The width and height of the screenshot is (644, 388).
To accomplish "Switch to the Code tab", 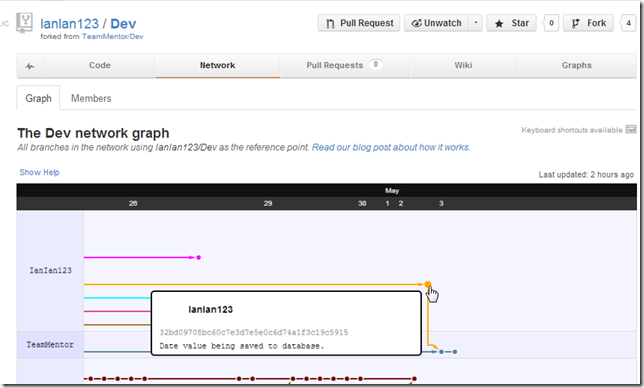I will (x=99, y=65).
